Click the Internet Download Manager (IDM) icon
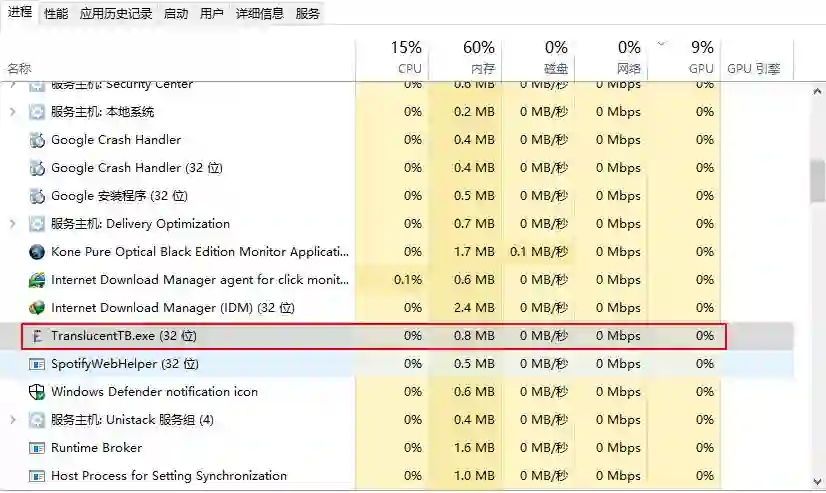826x493 pixels. [38, 308]
